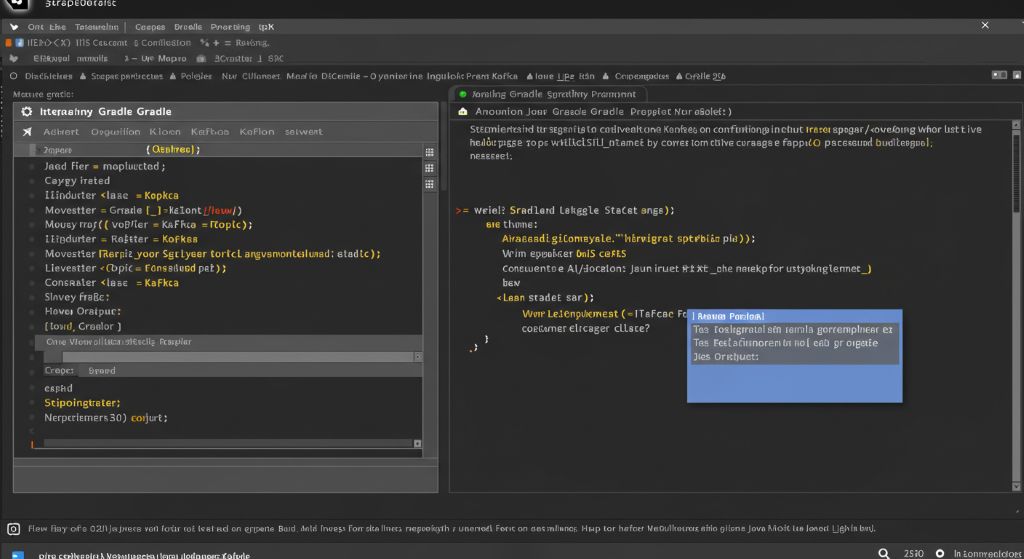Click the pin icon left of Adhert

click(27, 132)
